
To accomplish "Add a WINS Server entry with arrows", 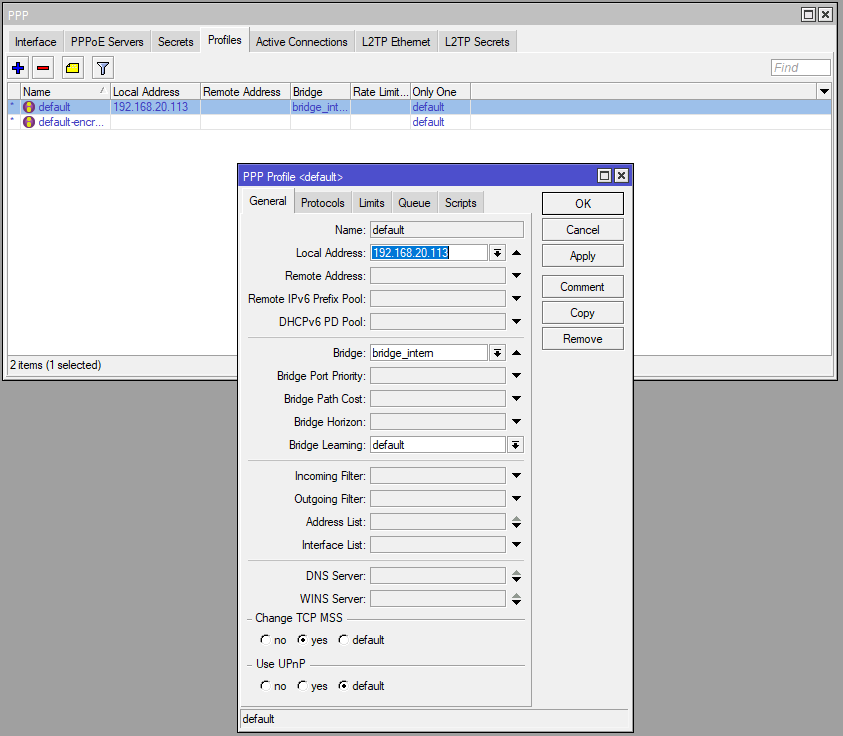I will click(x=516, y=599).
